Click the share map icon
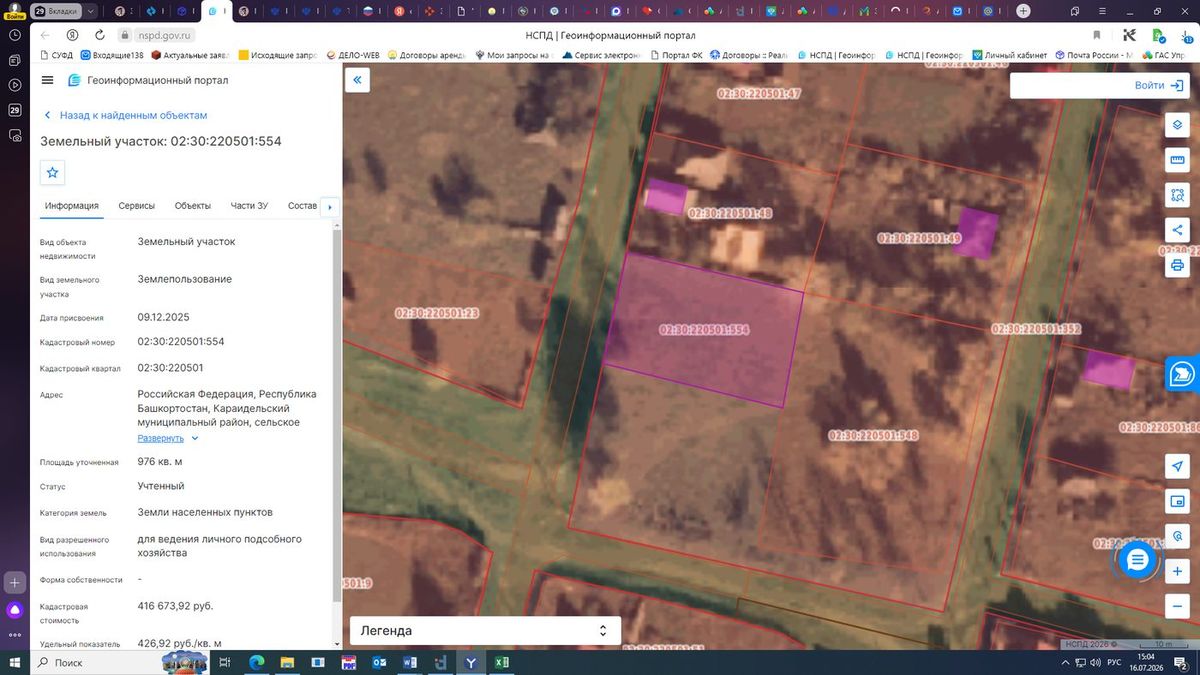Viewport: 1200px width, 675px height. (1178, 230)
